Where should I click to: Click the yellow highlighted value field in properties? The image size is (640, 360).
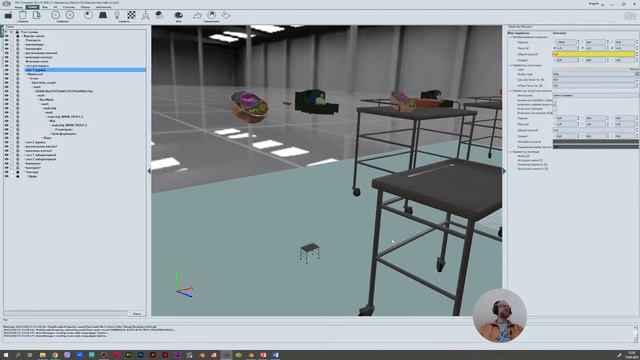coord(594,54)
